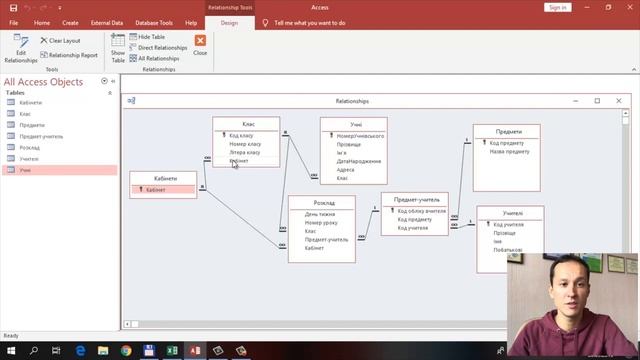Select the Адреса field in Учні table
Image resolution: width=640 pixels, height=360 pixels.
pyautogui.click(x=345, y=170)
